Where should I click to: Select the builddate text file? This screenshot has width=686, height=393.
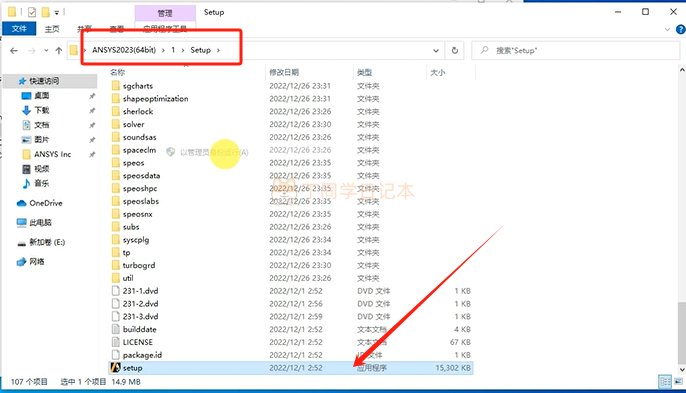pyautogui.click(x=140, y=329)
